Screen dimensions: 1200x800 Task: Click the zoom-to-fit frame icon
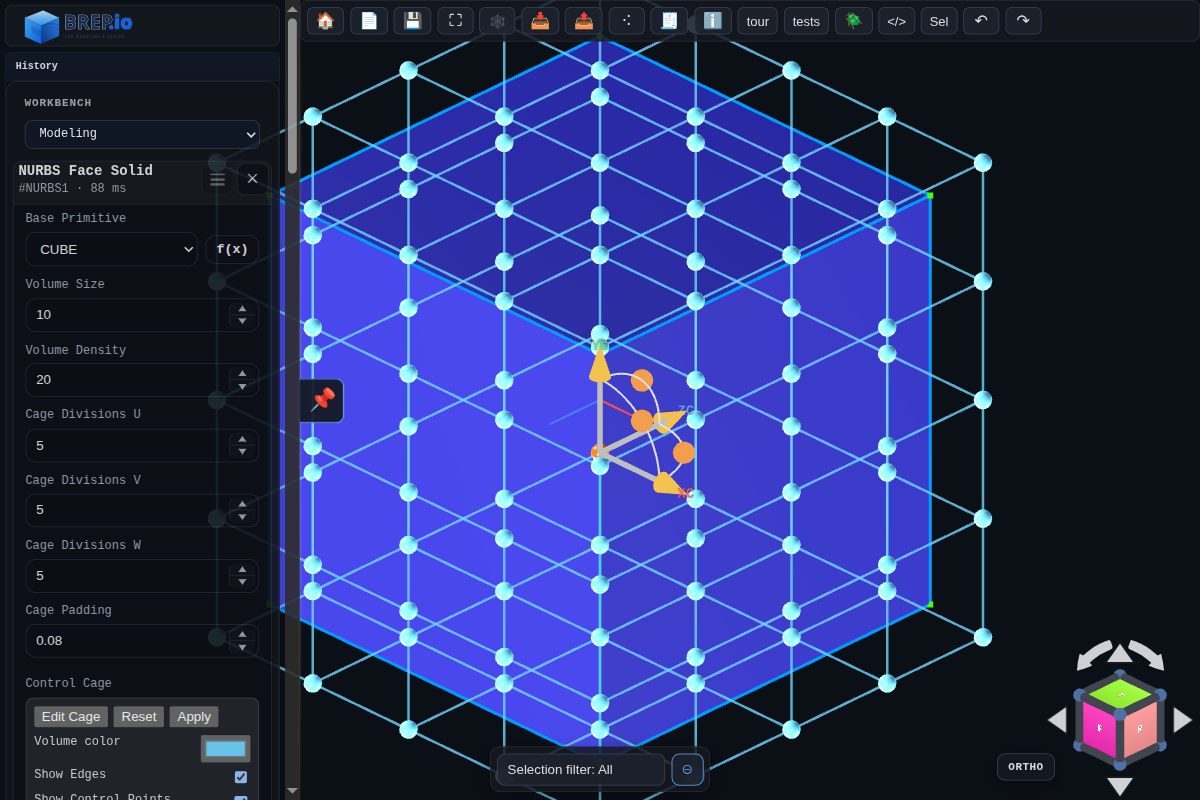(455, 21)
